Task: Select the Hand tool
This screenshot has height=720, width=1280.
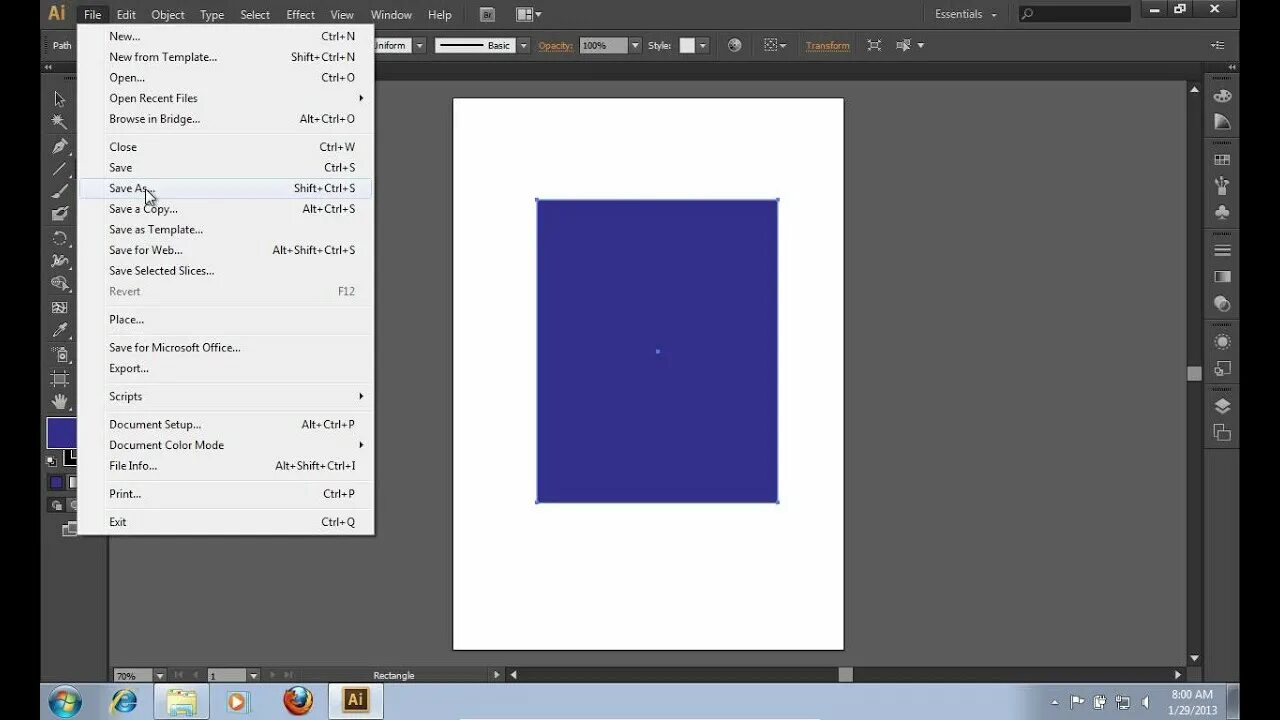Action: [x=60, y=402]
